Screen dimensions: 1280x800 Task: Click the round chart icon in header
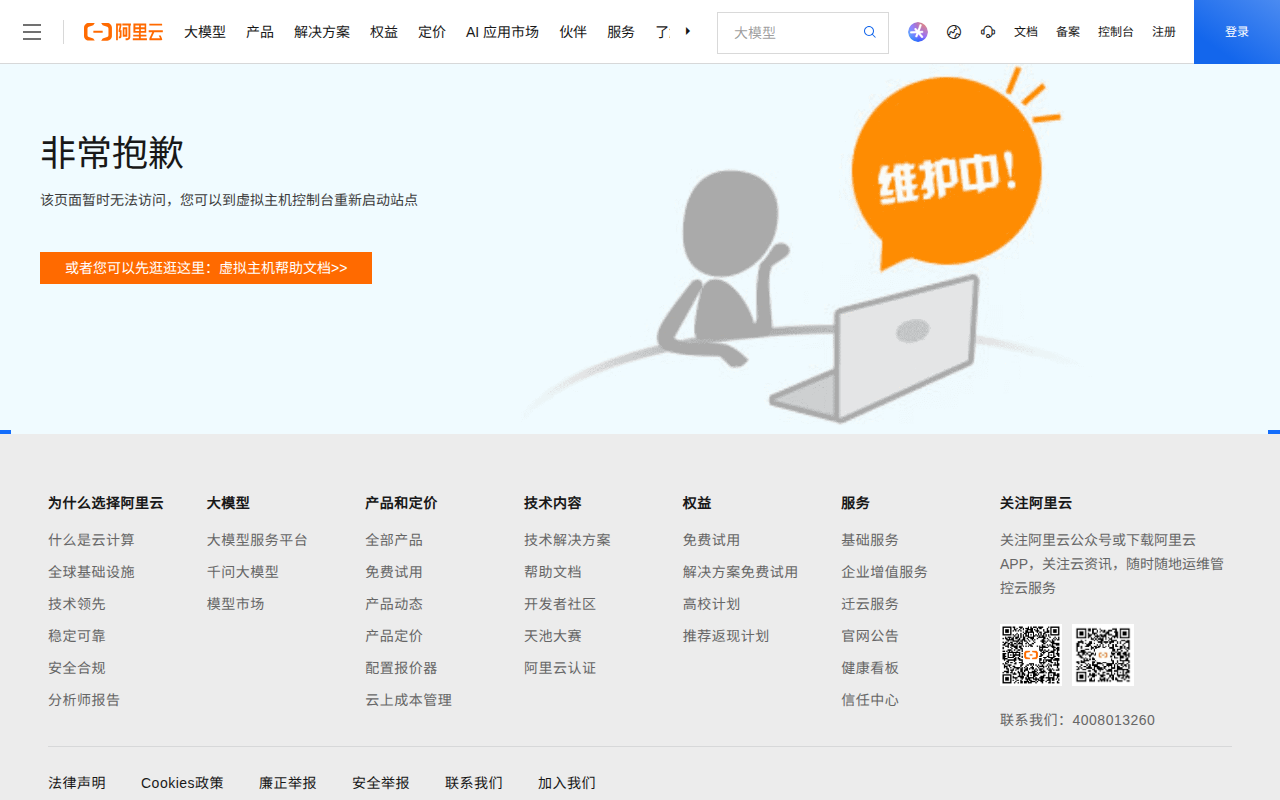point(954,32)
